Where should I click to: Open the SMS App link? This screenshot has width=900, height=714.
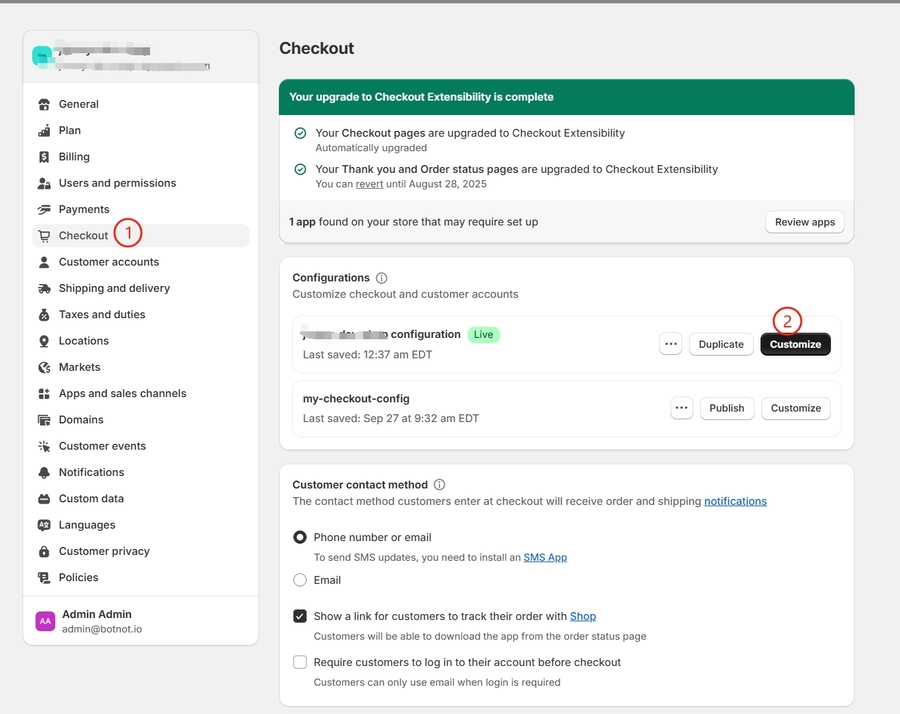point(545,558)
